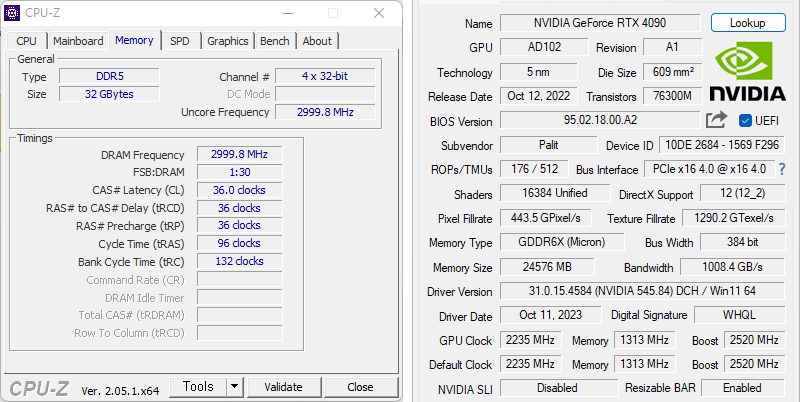Screen dimensions: 800x402
Task: Click the Memory Size value 24576 MB
Action: [547, 266]
